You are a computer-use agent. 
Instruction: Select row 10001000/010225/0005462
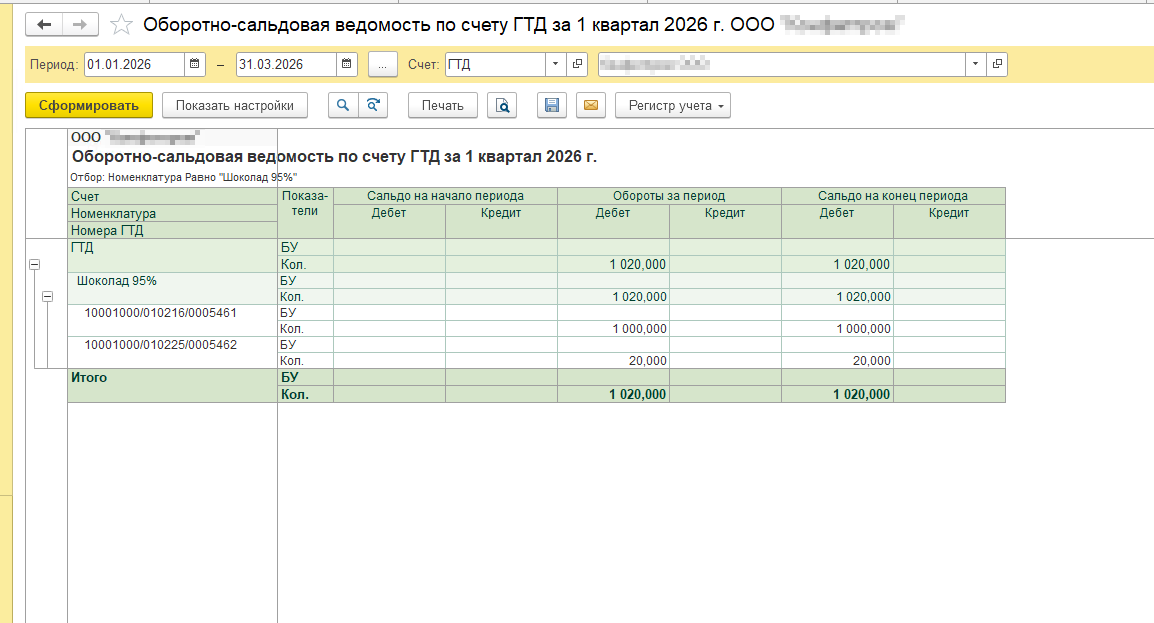[173, 352]
